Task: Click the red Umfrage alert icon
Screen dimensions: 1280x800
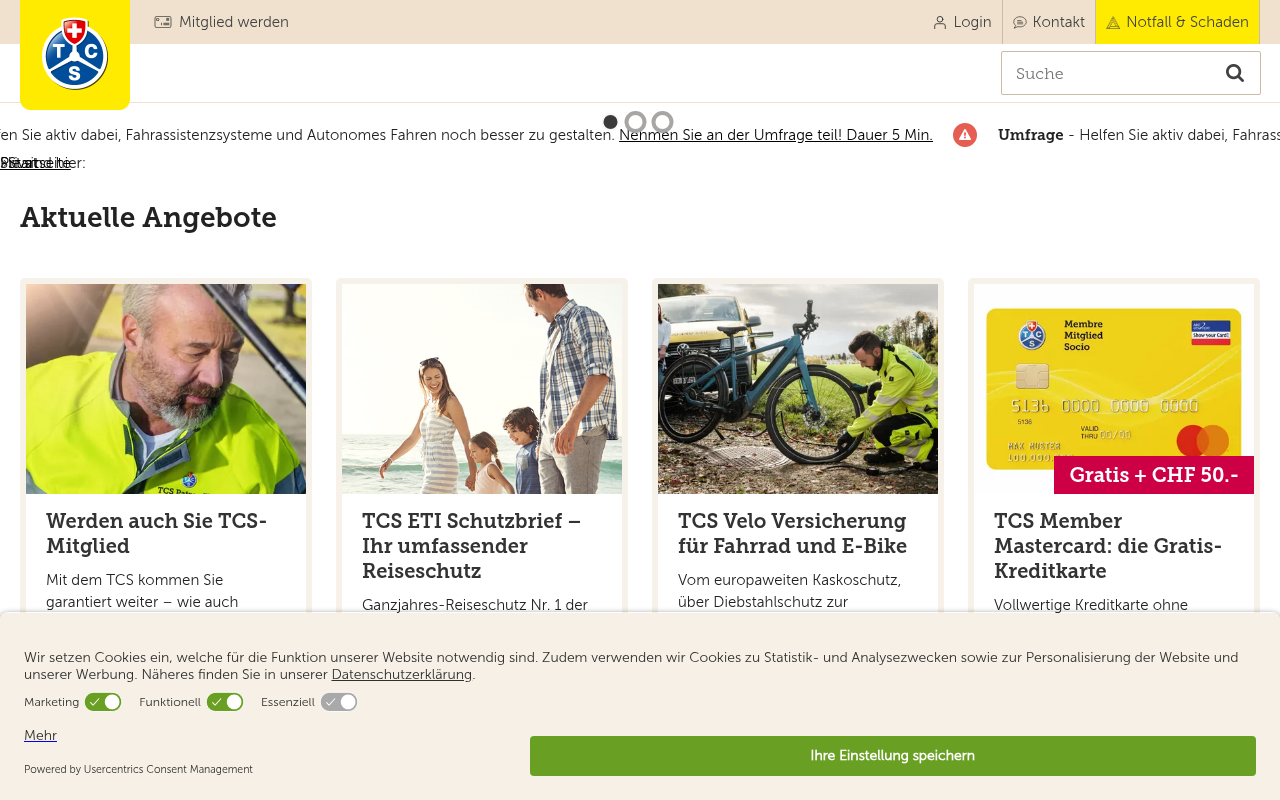Action: pos(965,135)
